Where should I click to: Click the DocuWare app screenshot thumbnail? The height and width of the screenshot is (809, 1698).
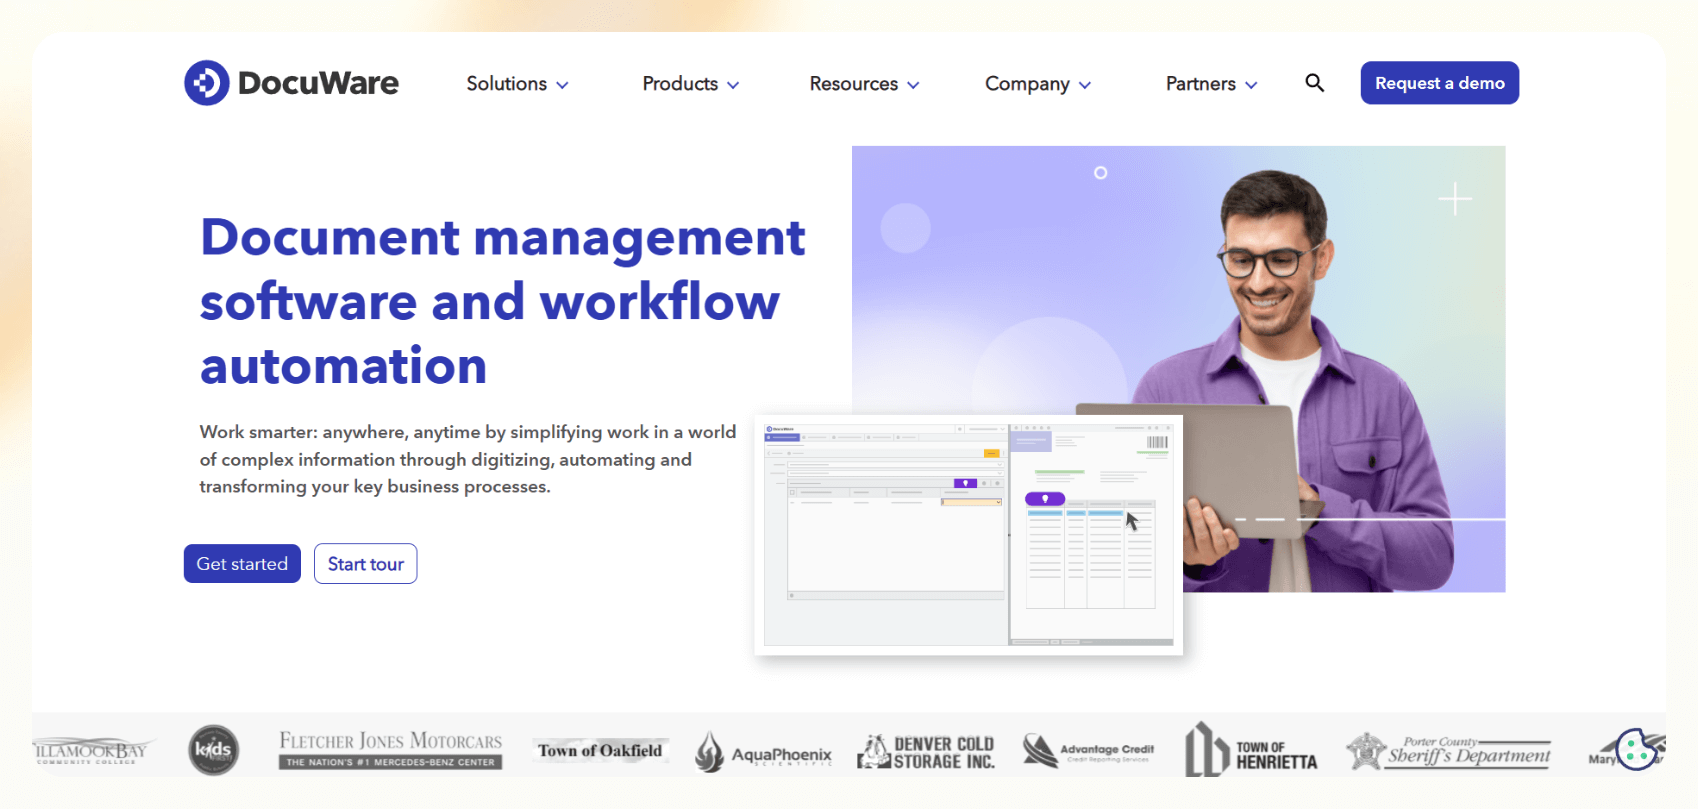pos(969,535)
